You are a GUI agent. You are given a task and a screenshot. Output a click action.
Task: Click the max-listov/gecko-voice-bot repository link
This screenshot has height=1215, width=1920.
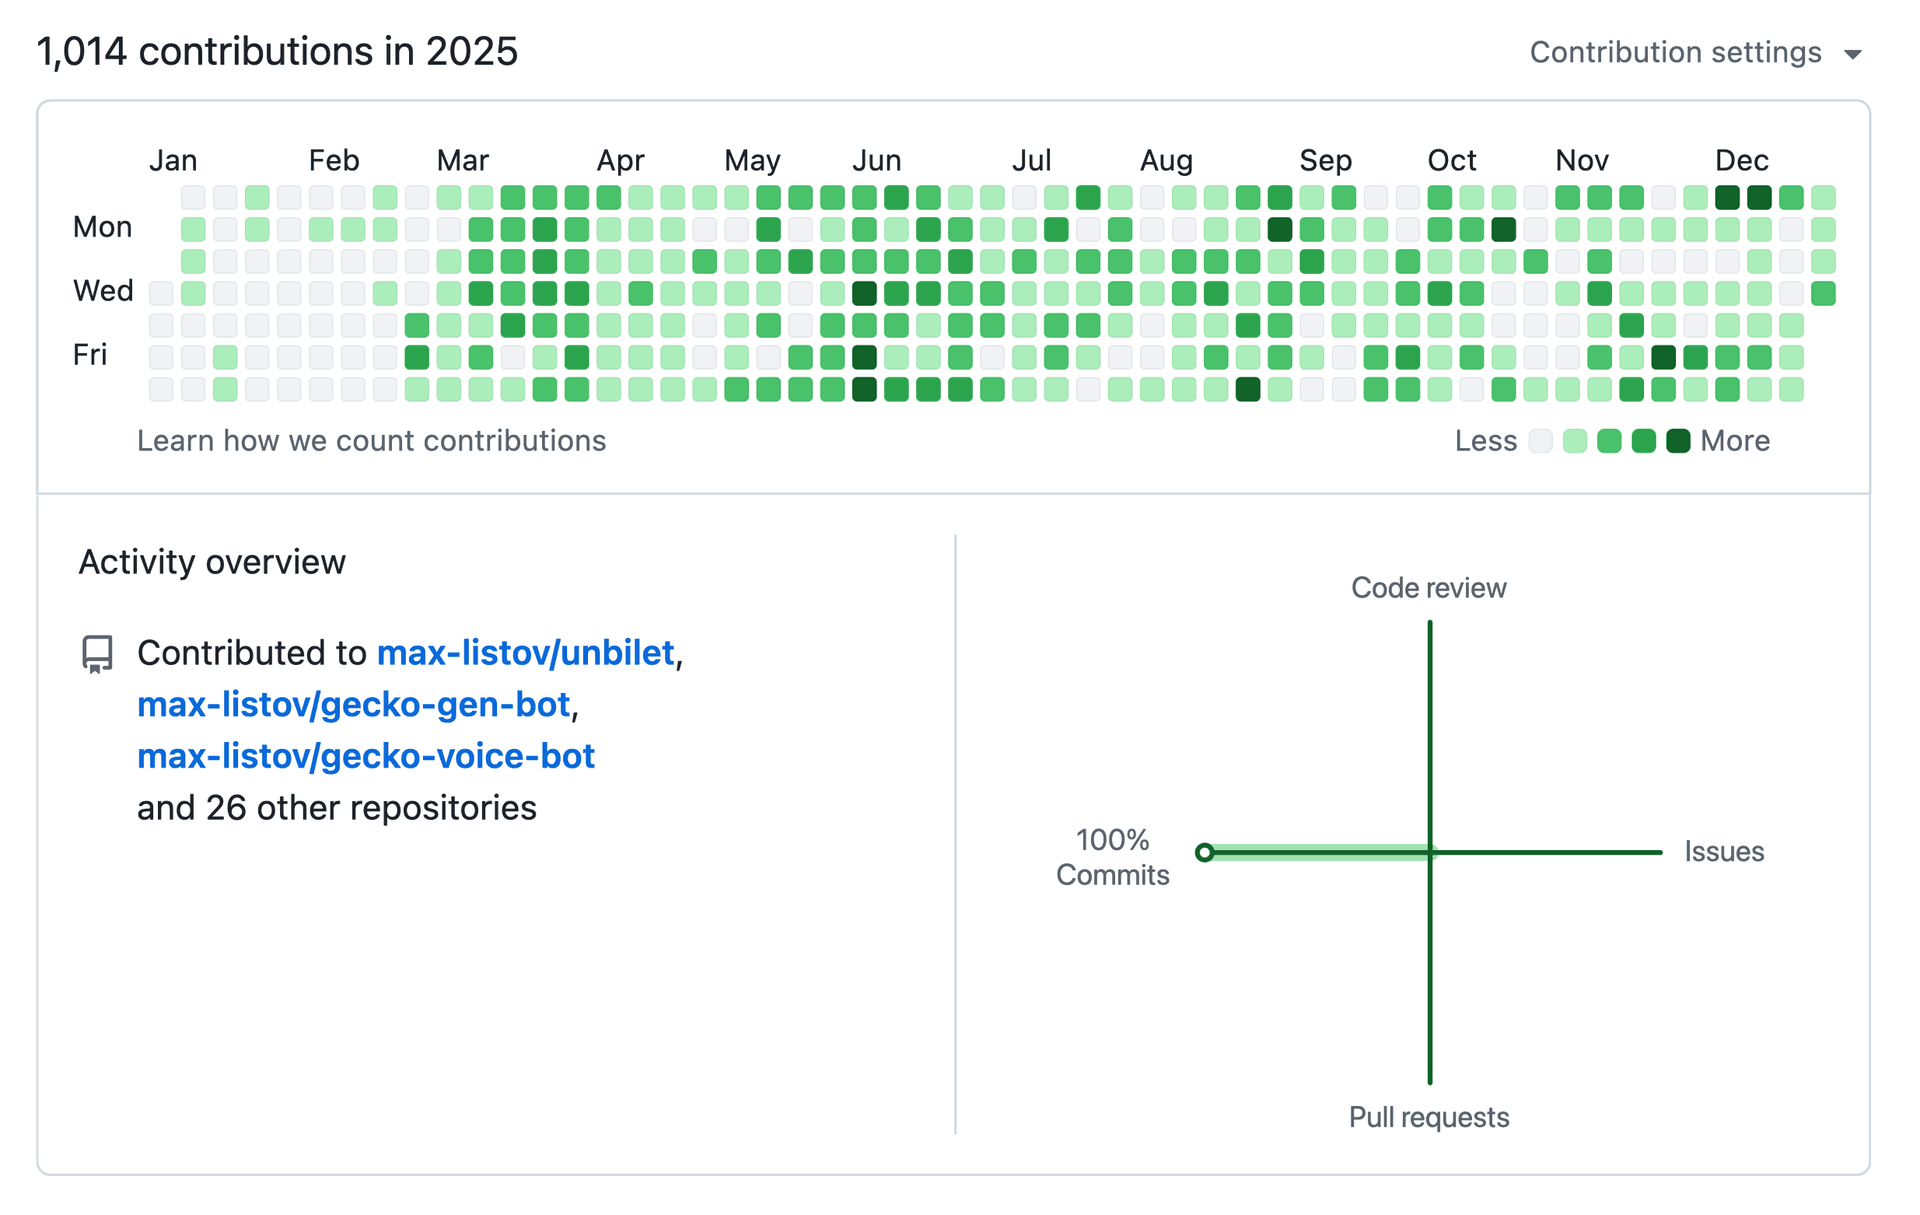(365, 756)
